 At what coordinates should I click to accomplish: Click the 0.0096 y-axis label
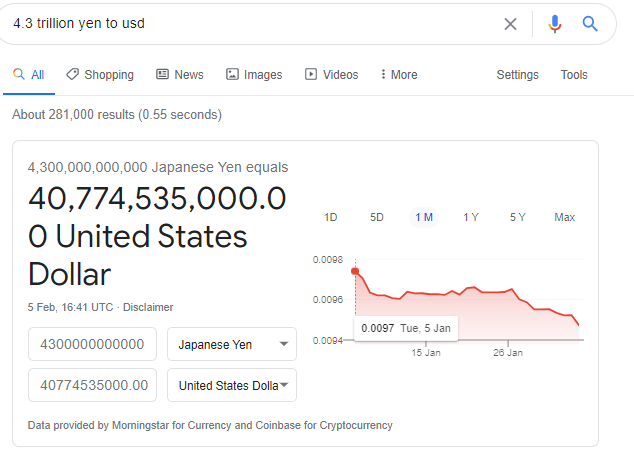328,300
